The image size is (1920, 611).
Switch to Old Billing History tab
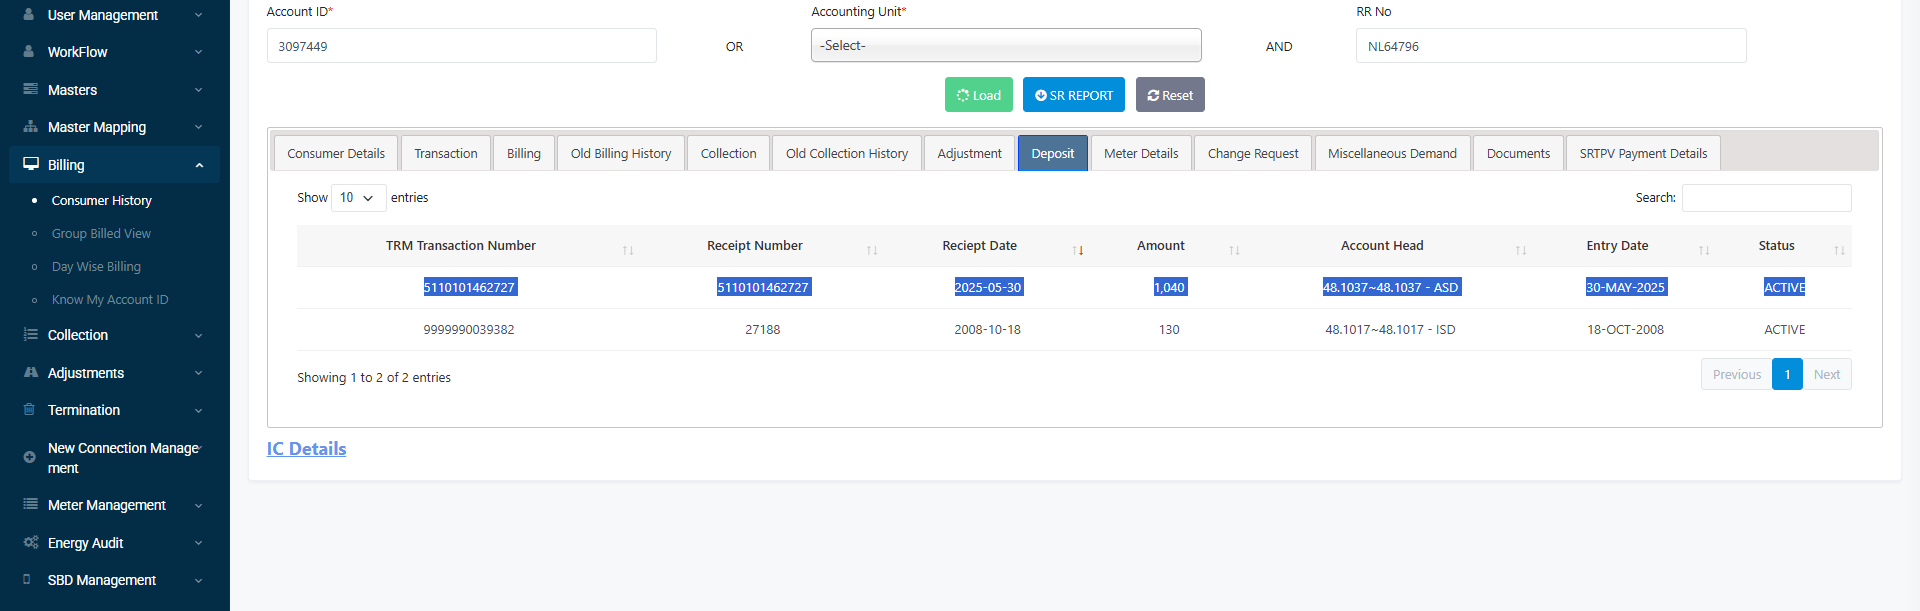tap(621, 153)
